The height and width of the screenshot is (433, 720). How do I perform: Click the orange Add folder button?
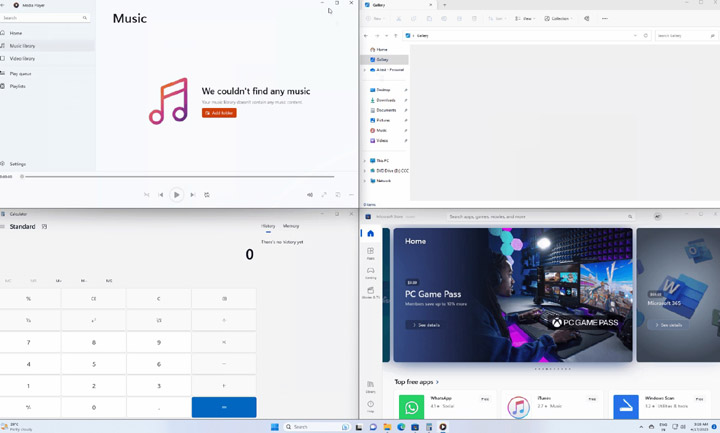(219, 113)
